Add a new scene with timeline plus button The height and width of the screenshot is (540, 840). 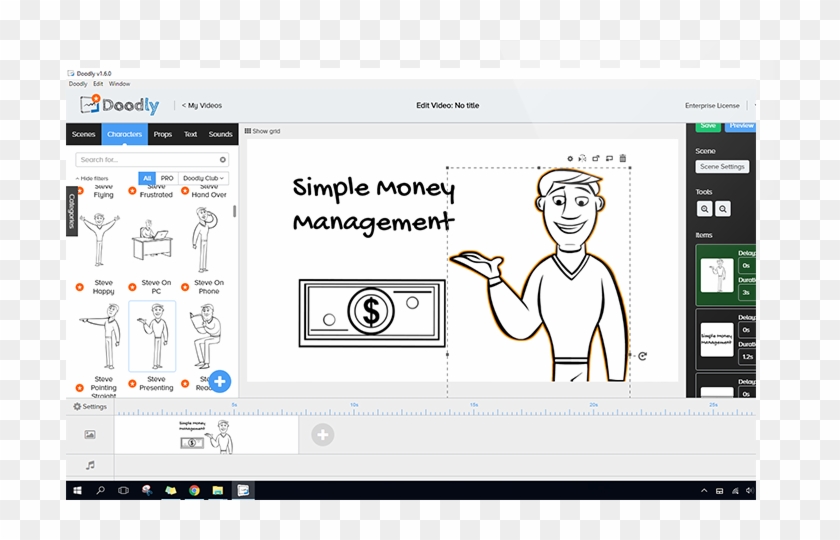point(322,435)
